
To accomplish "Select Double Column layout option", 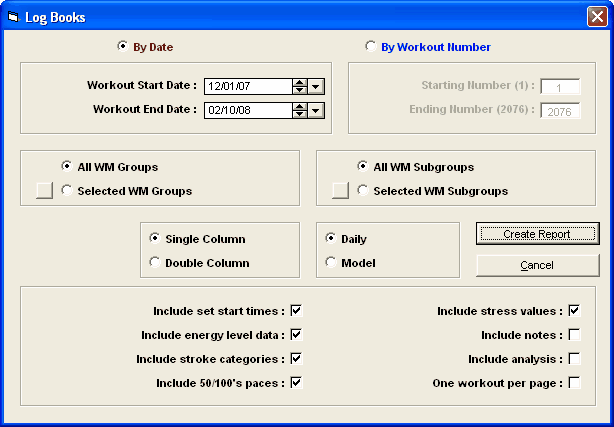I will [x=154, y=263].
